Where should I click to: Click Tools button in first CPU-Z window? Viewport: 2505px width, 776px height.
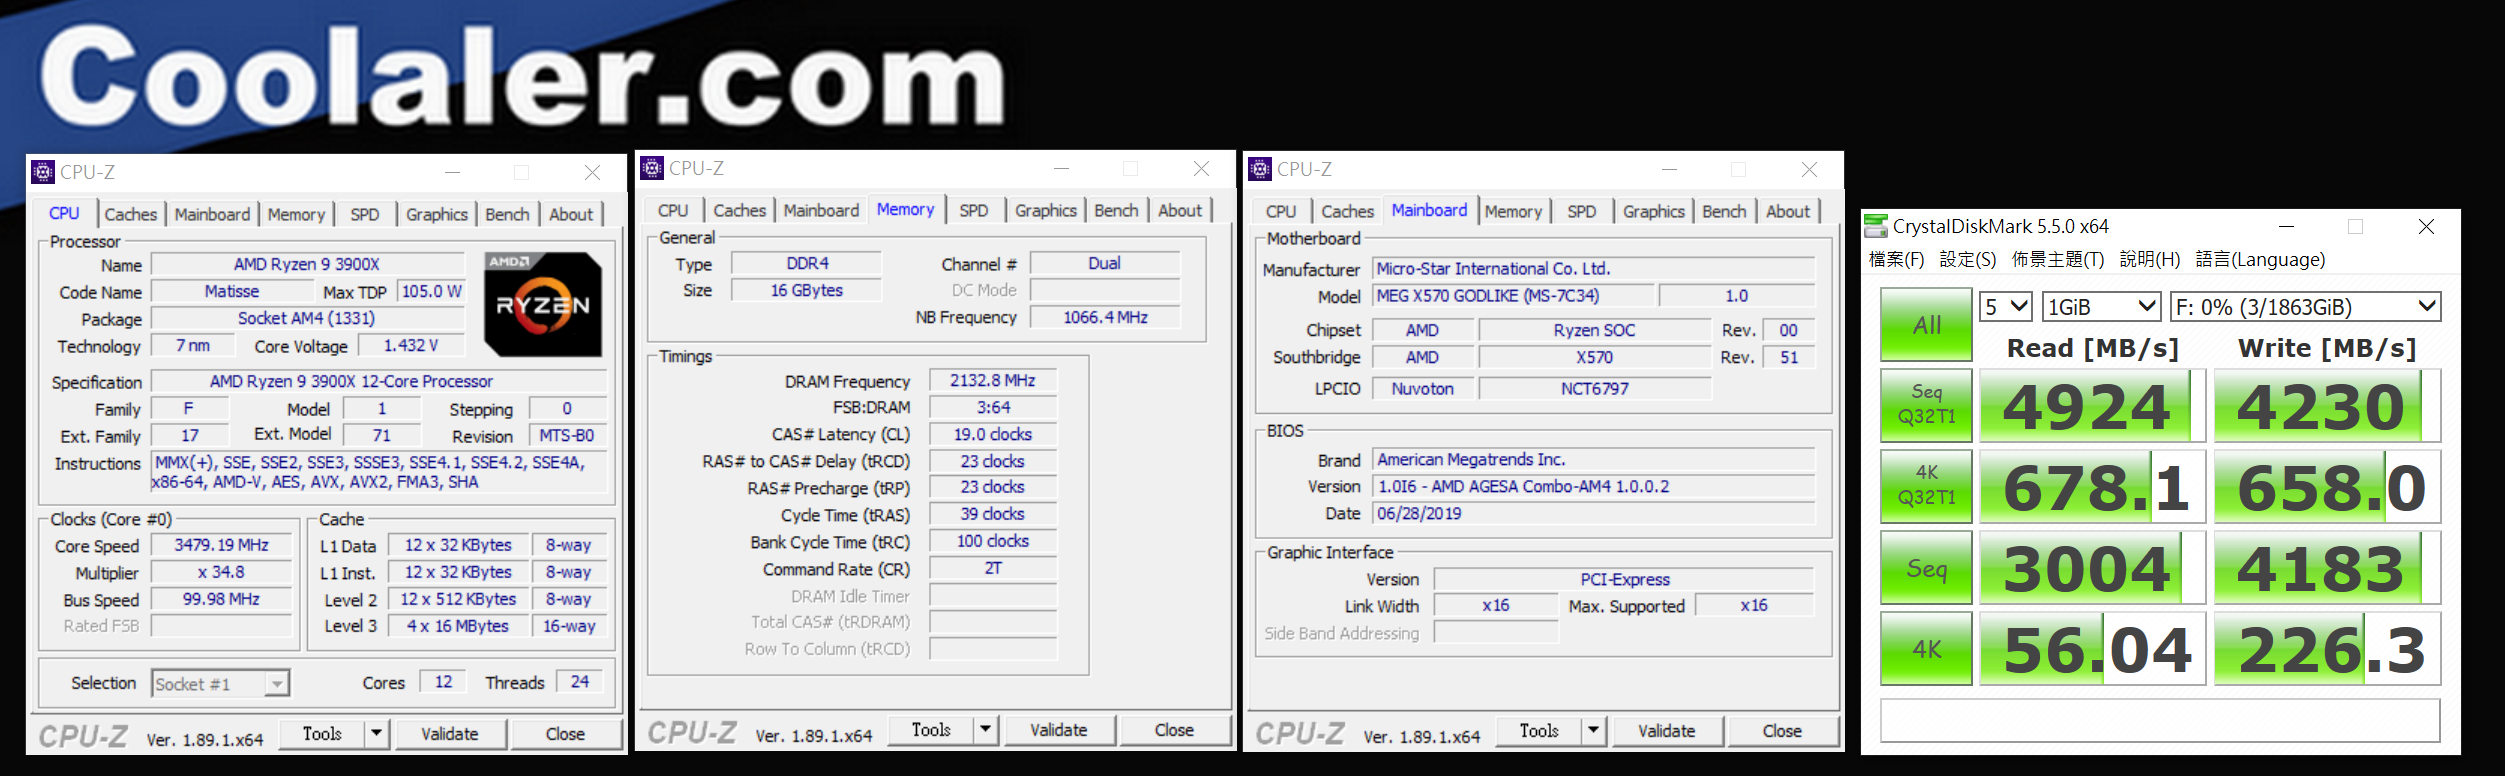tap(322, 734)
